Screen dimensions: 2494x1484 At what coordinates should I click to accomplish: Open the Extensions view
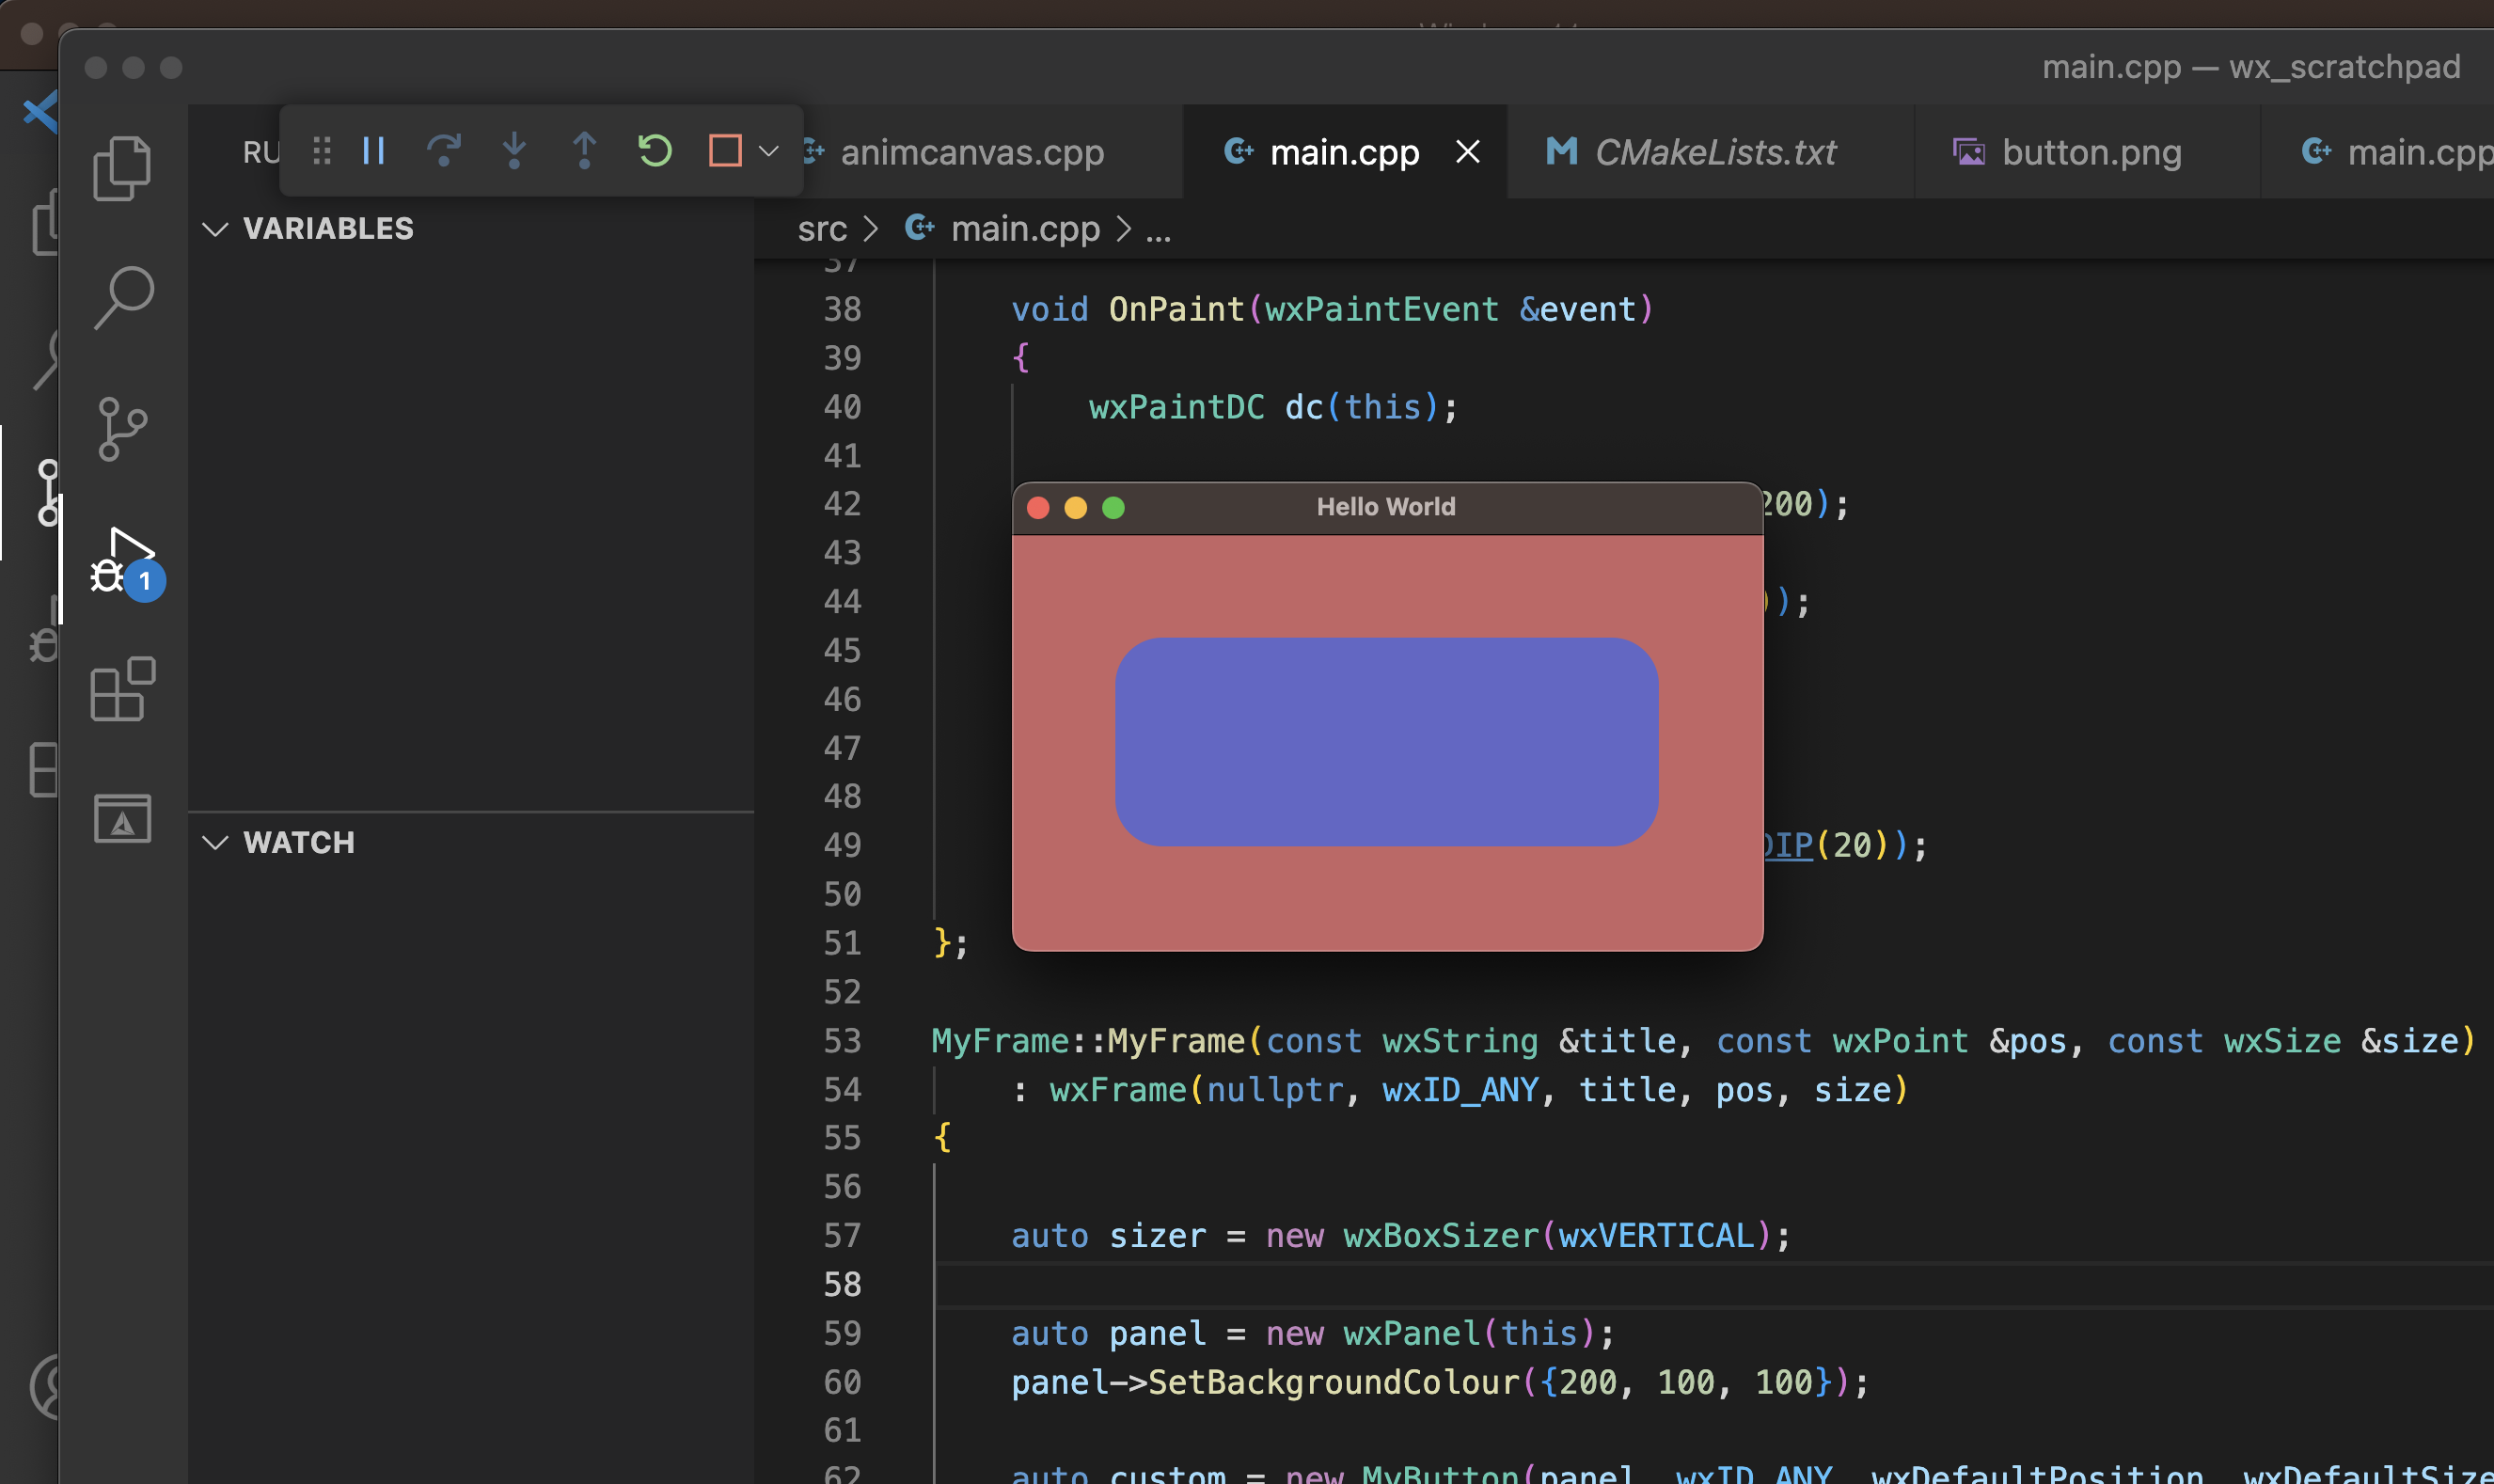pyautogui.click(x=121, y=690)
